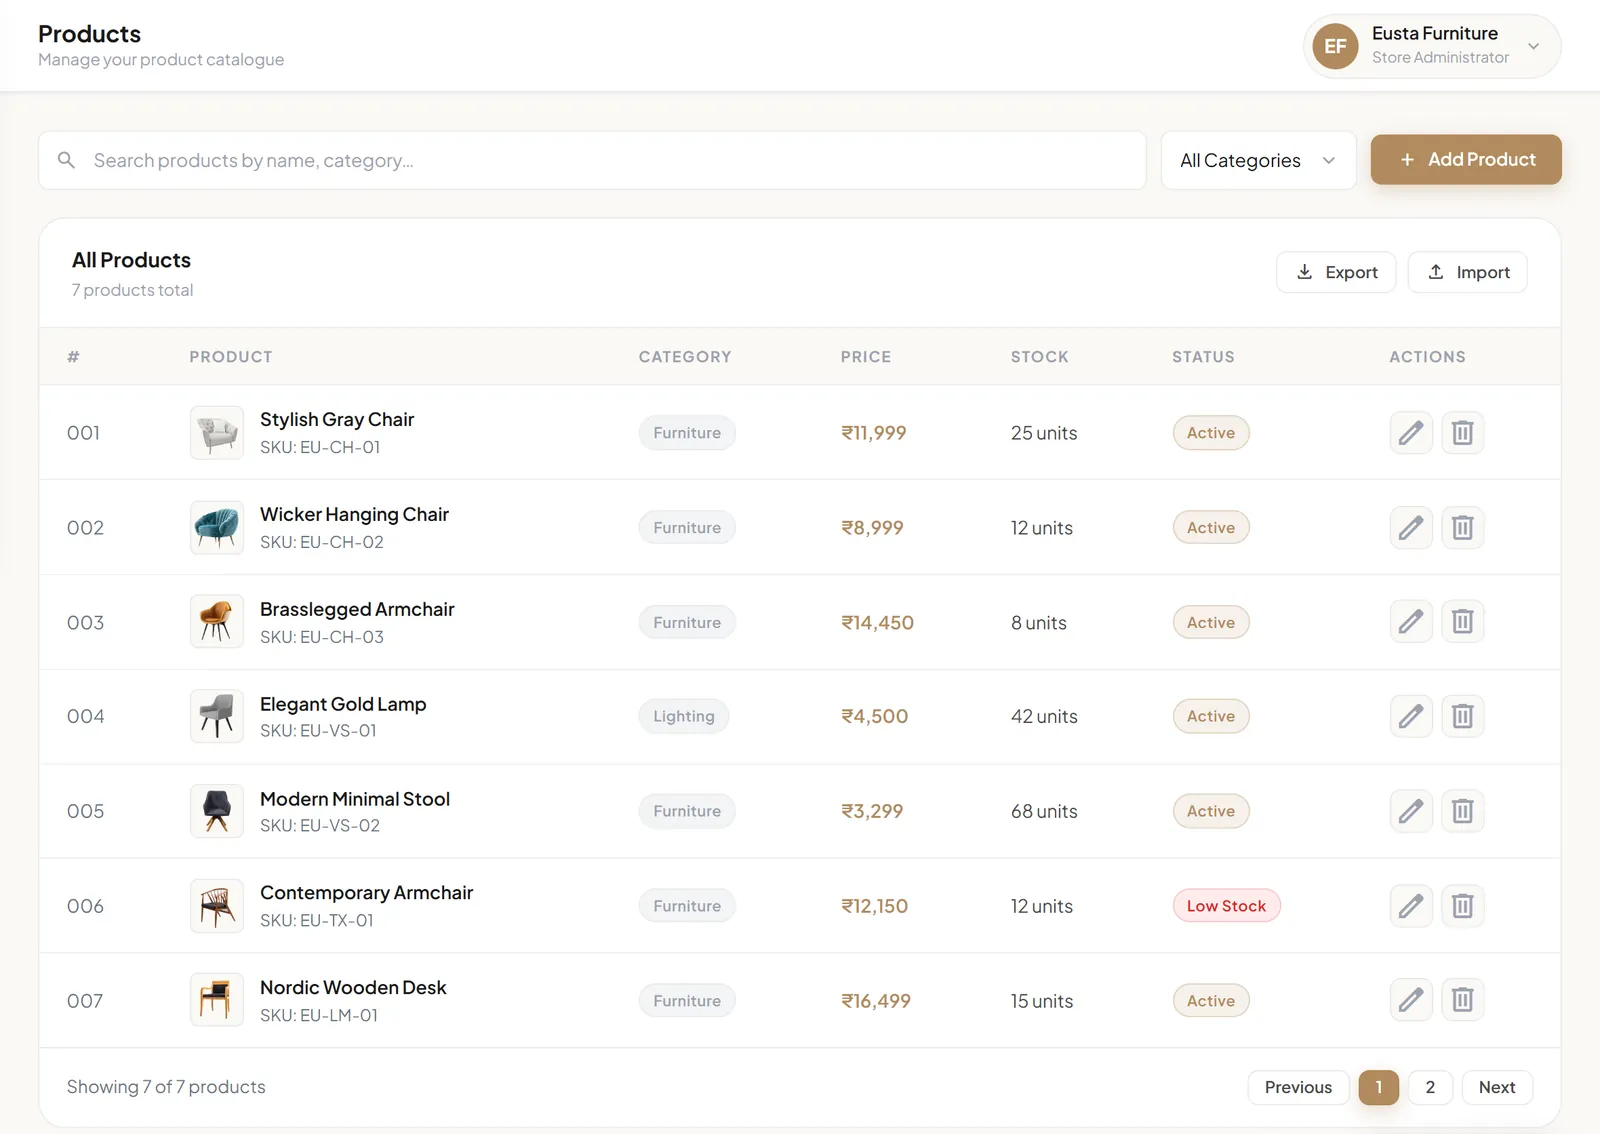Click the row number 004
This screenshot has width=1600, height=1134.
[x=85, y=716]
